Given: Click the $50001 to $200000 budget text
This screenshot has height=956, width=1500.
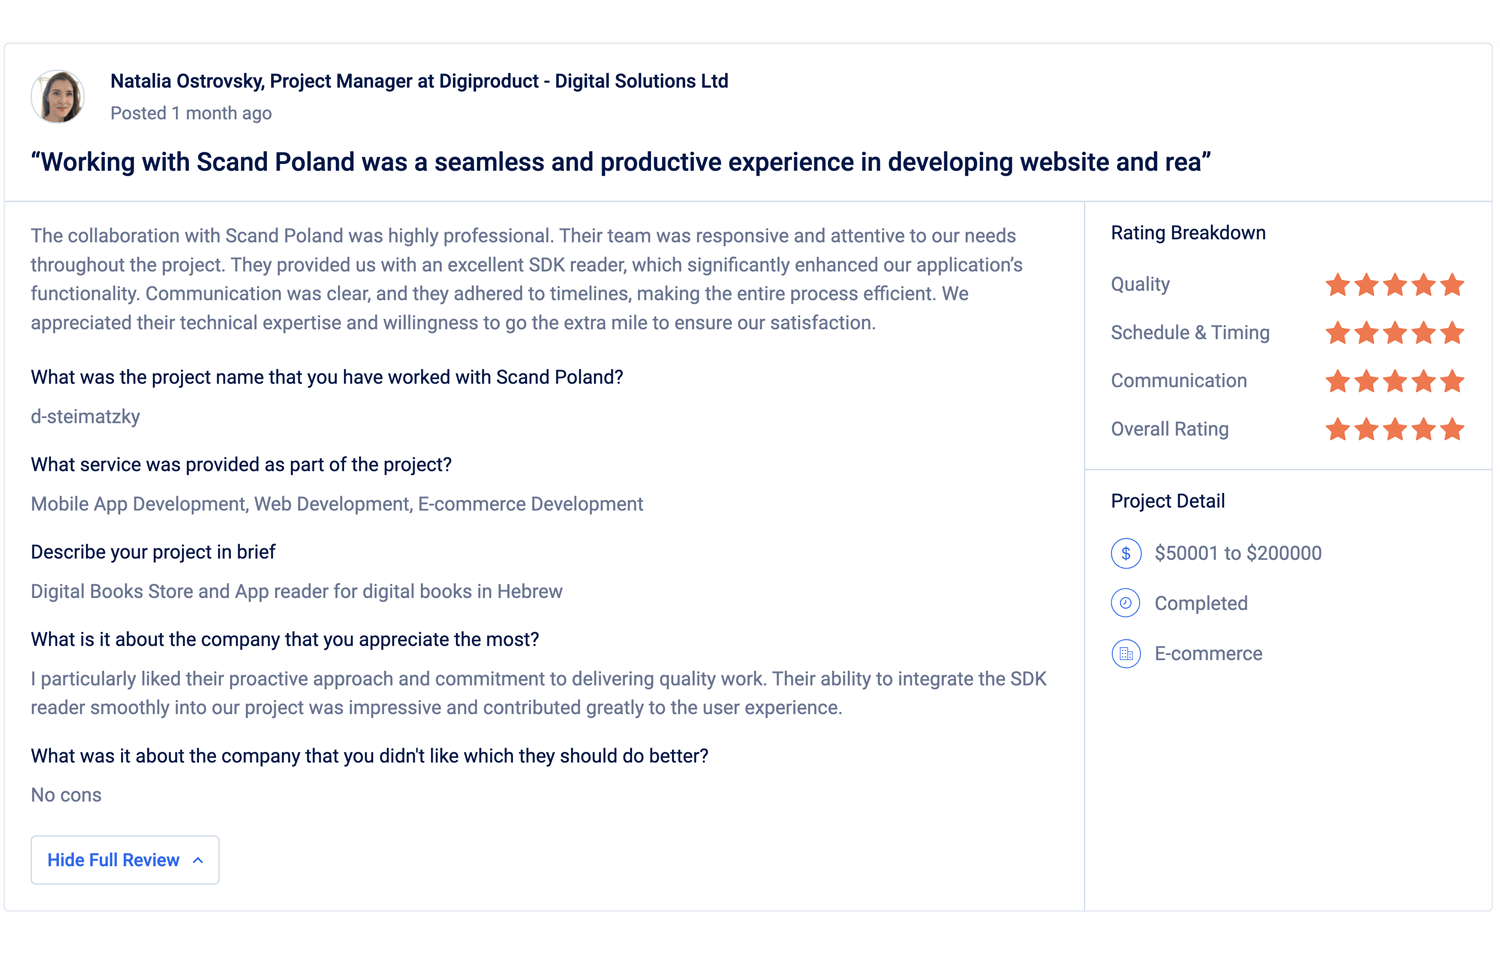Looking at the screenshot, I should [x=1238, y=553].
